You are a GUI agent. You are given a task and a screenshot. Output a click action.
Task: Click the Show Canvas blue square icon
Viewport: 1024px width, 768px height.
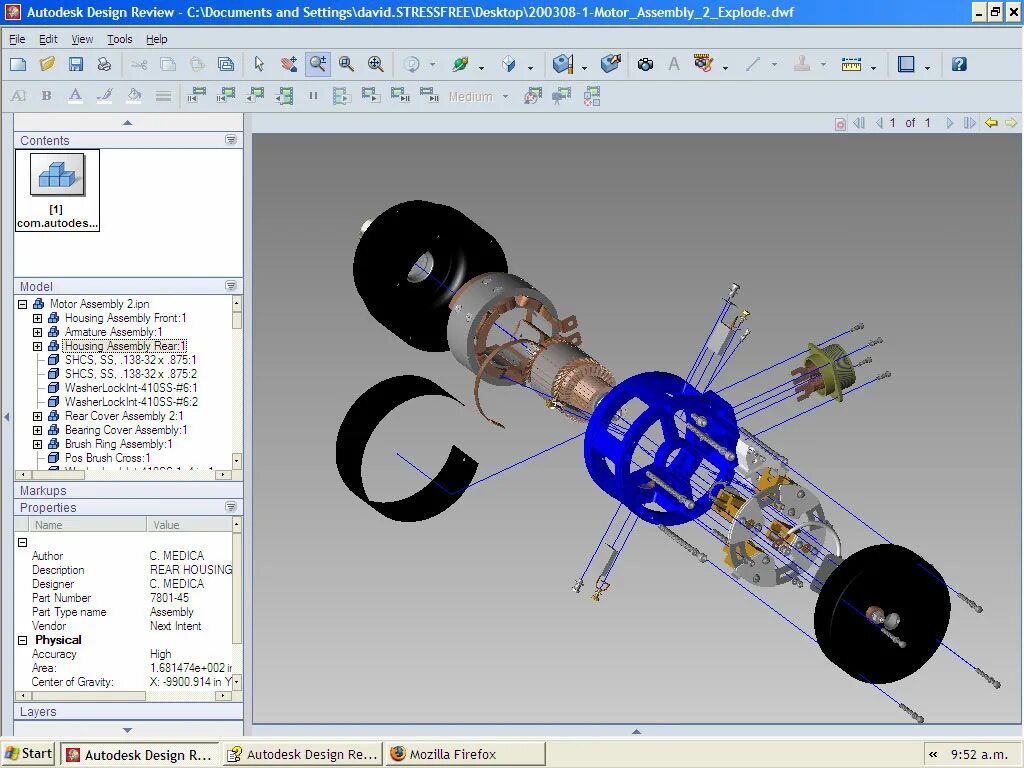point(906,64)
